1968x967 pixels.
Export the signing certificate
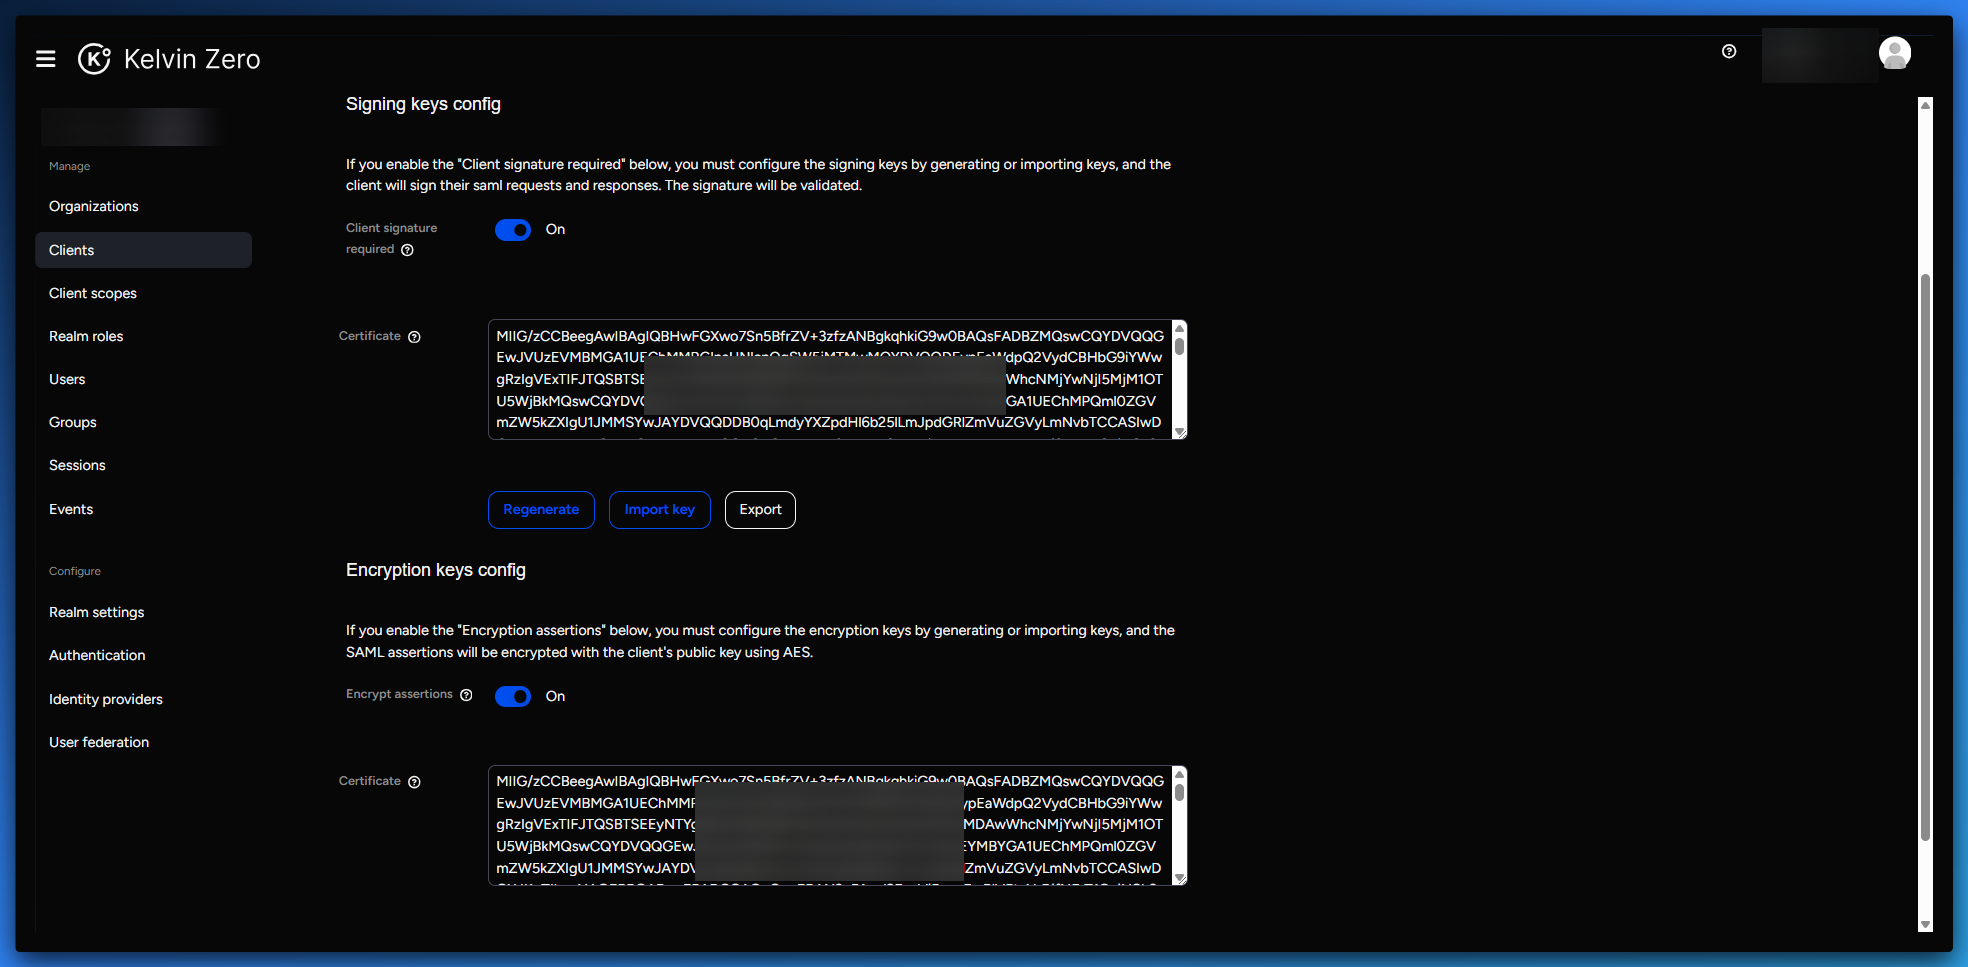pos(760,510)
